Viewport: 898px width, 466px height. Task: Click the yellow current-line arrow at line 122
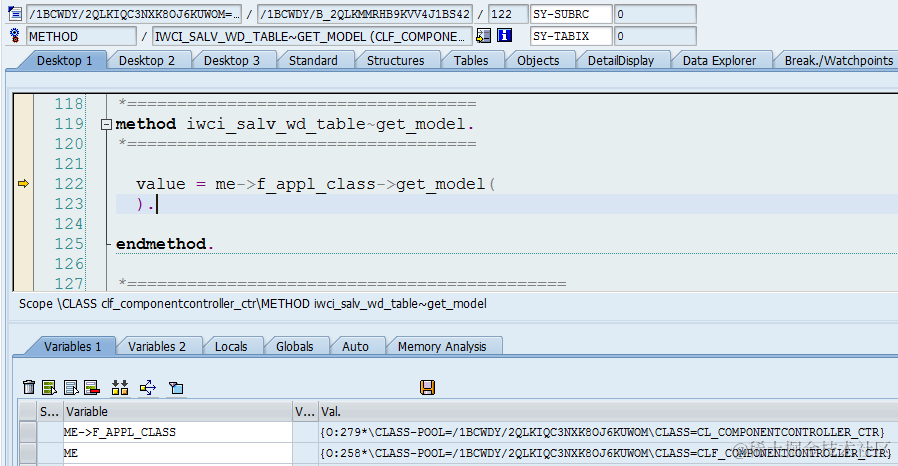[23, 184]
